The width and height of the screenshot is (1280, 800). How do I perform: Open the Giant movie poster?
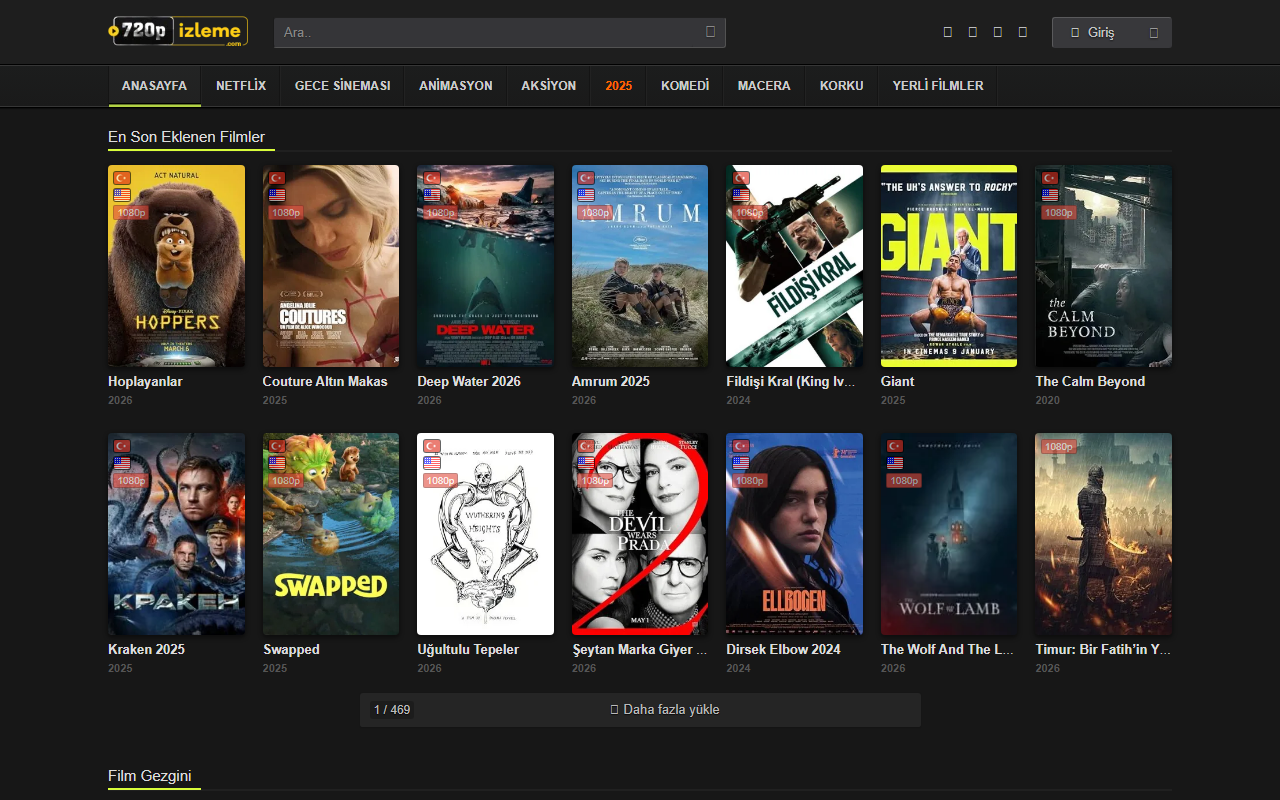949,266
